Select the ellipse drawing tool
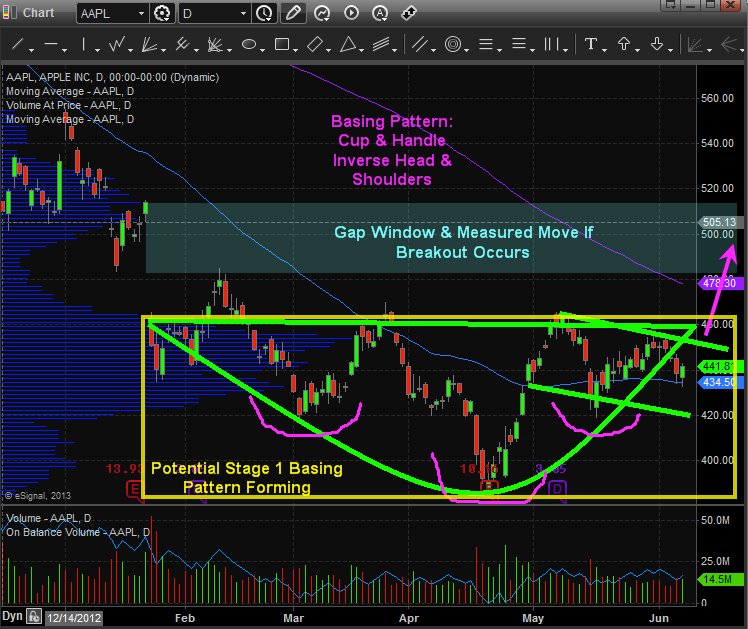Image resolution: width=748 pixels, height=629 pixels. tap(249, 44)
